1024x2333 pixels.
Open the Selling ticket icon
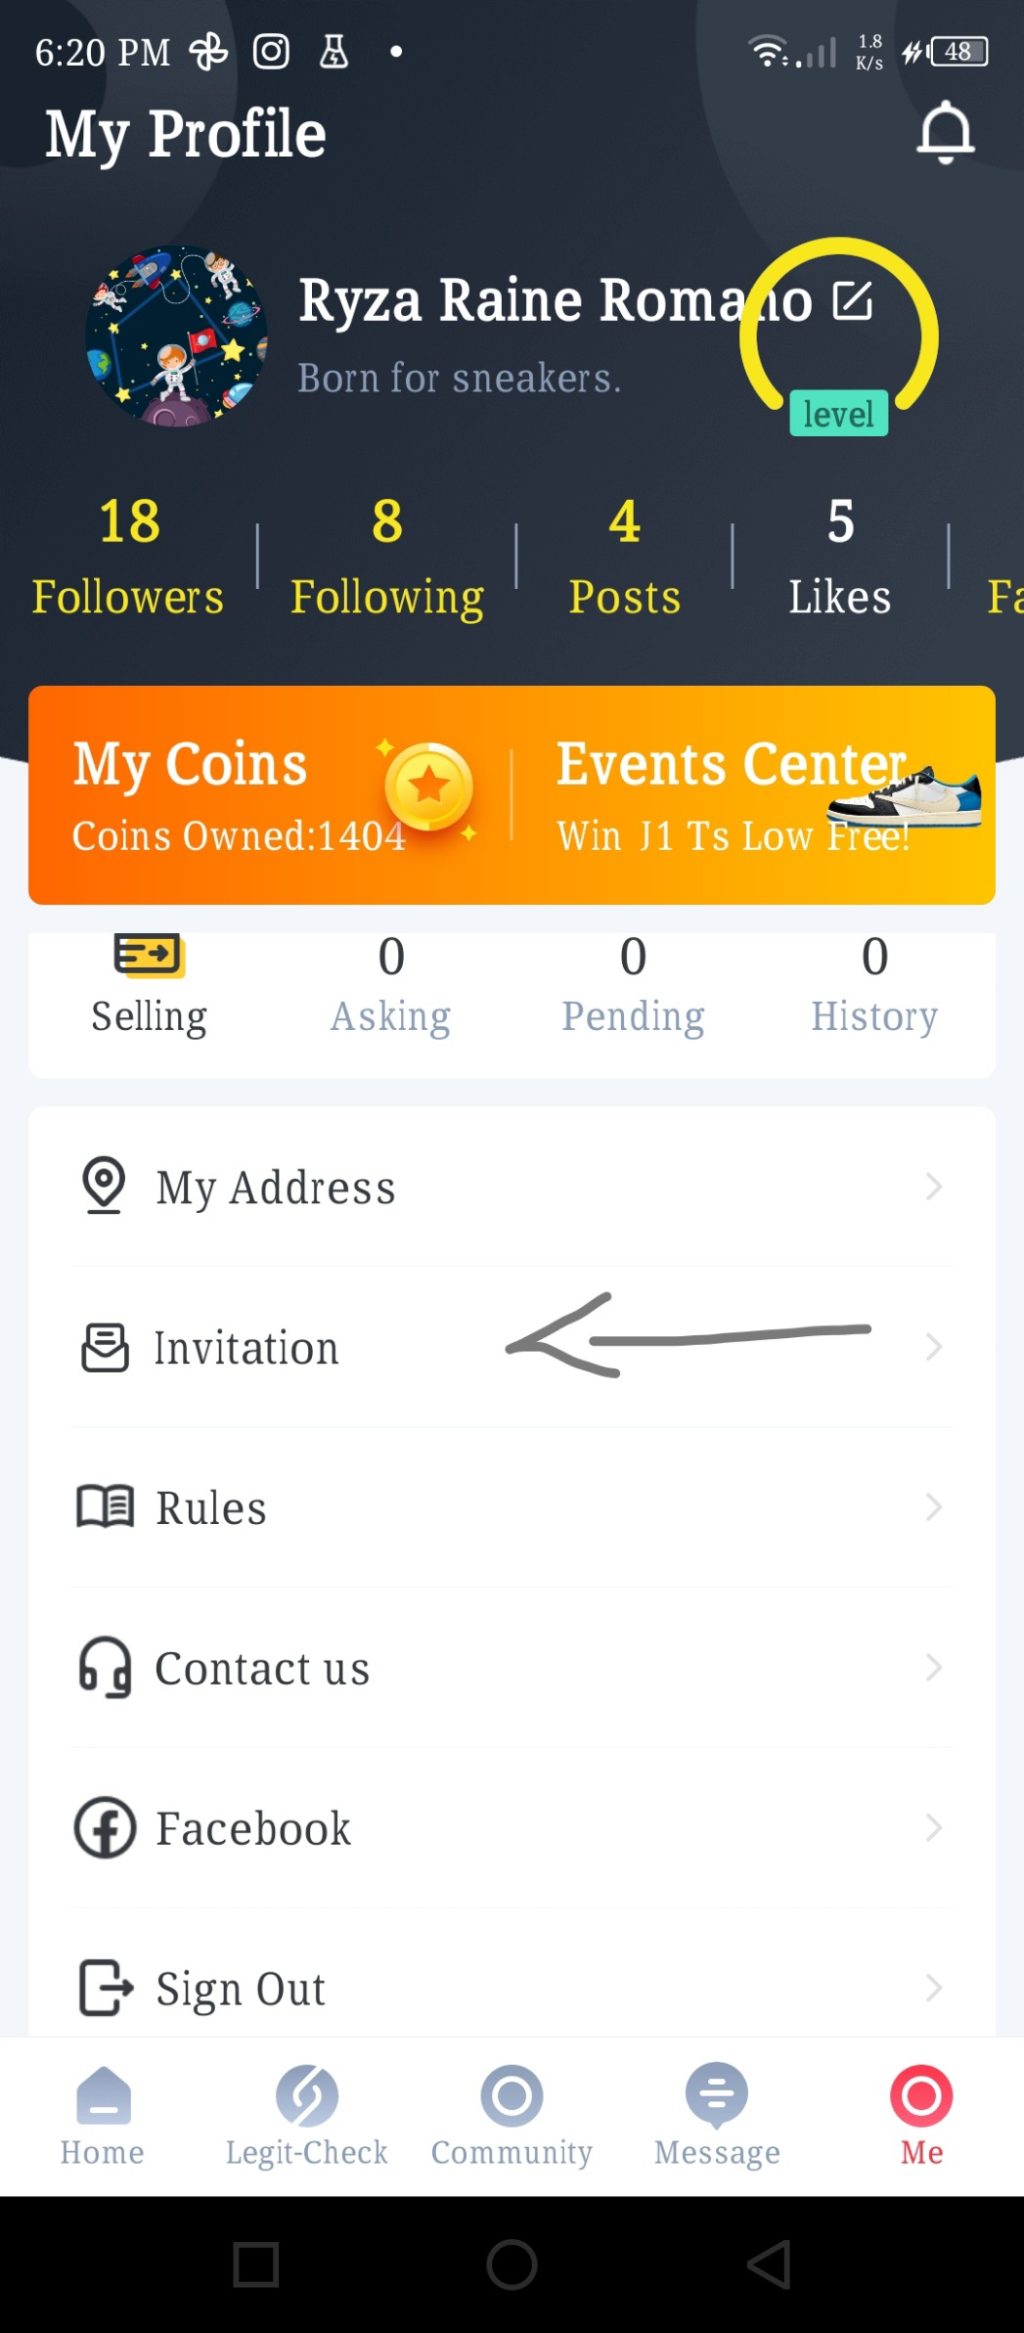pos(149,955)
